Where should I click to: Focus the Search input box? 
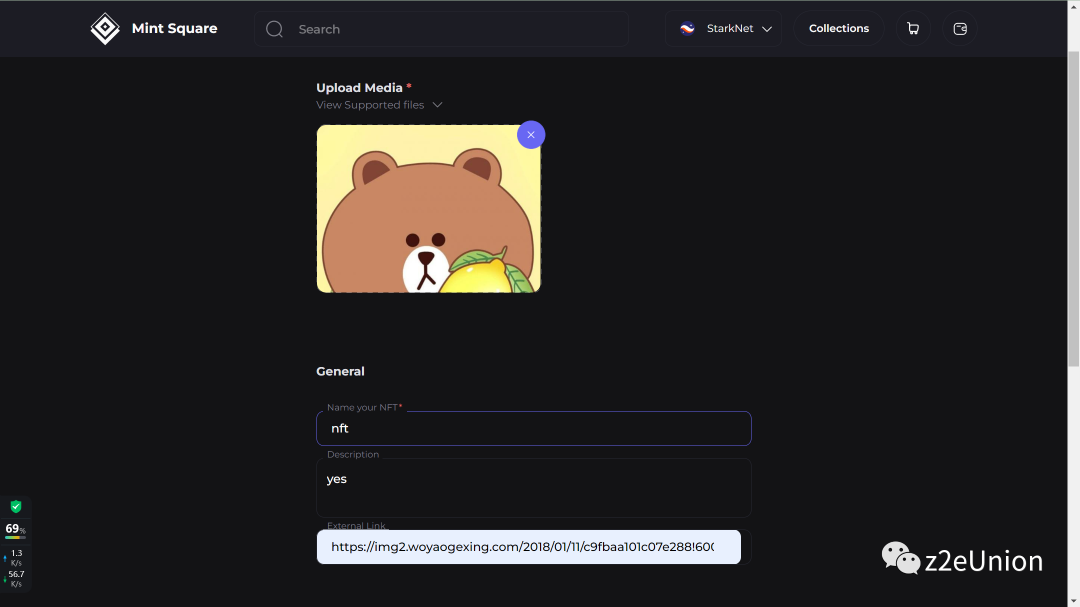(x=450, y=29)
